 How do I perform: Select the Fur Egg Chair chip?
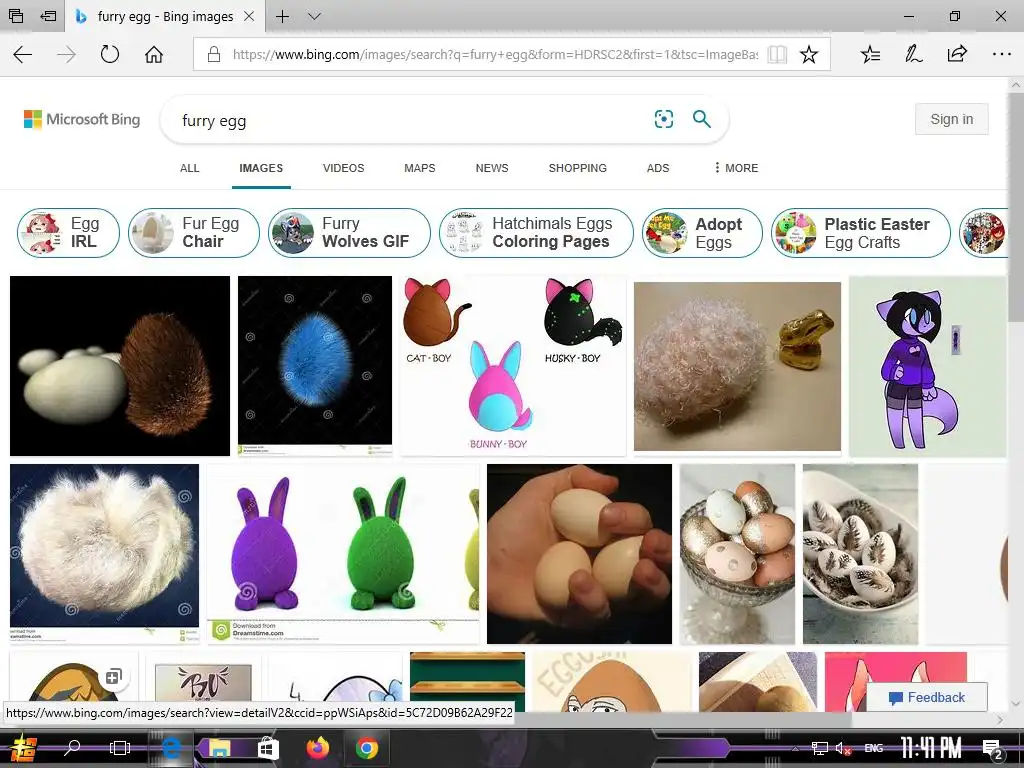pos(194,232)
